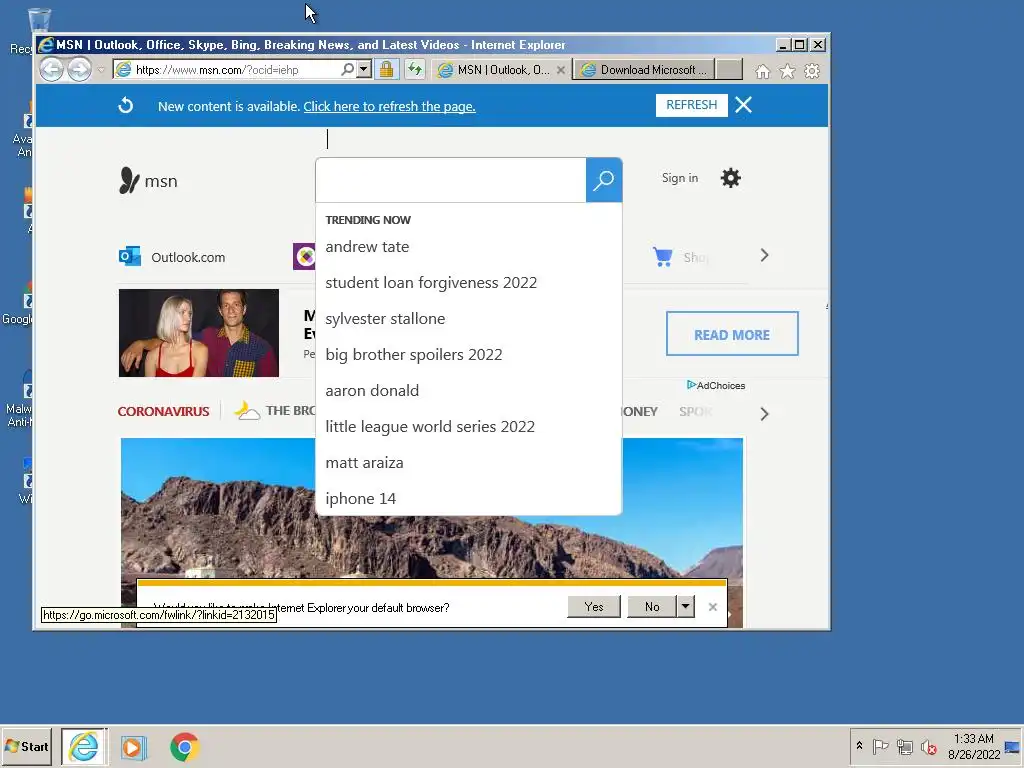Click the muted volume tray icon
Image resolution: width=1024 pixels, height=768 pixels.
(928, 746)
